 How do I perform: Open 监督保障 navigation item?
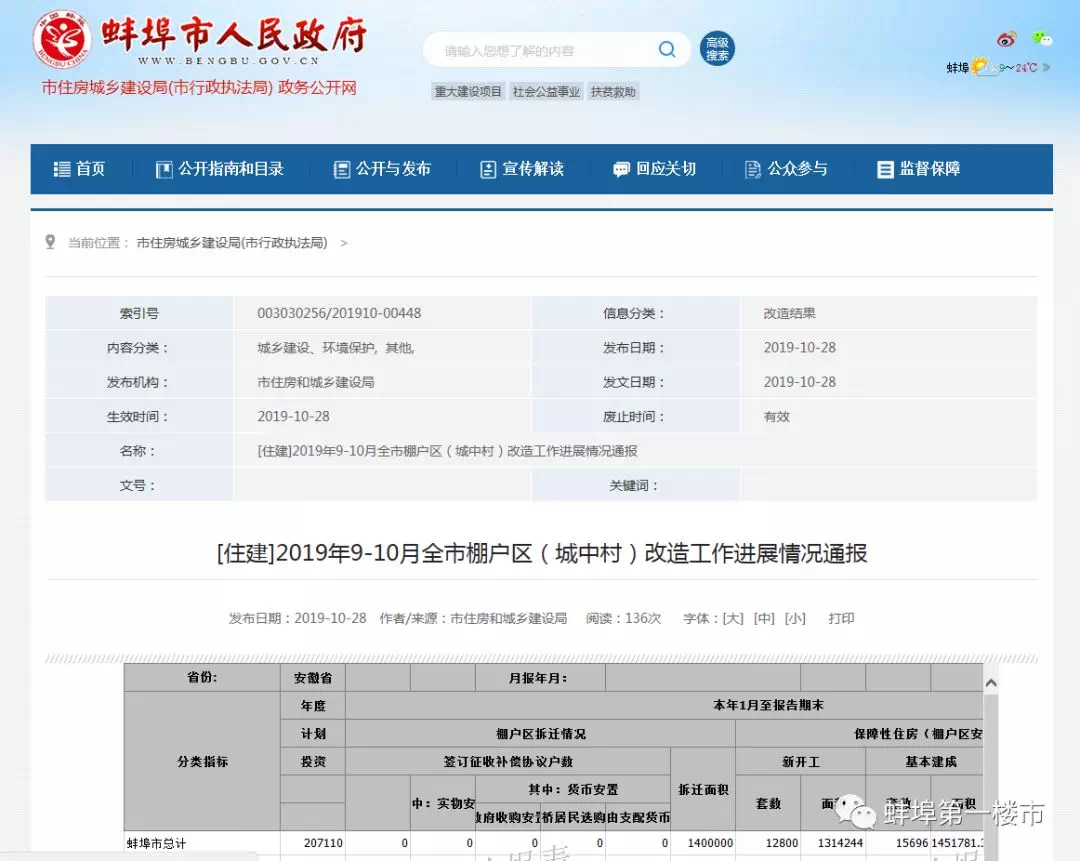point(918,169)
